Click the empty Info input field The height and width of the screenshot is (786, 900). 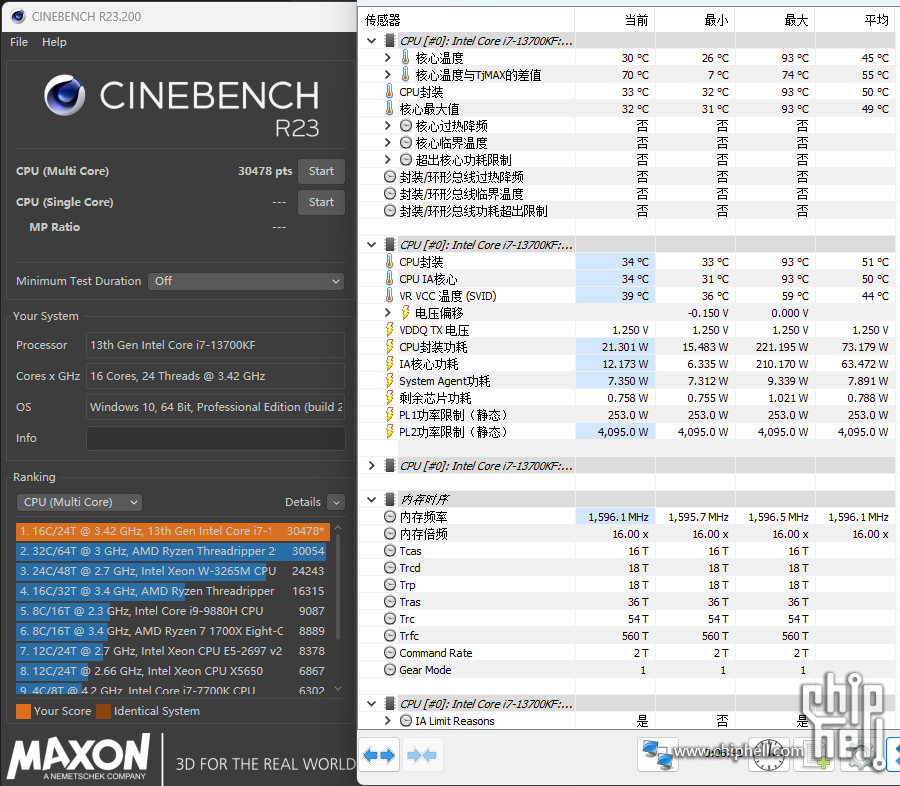[216, 438]
